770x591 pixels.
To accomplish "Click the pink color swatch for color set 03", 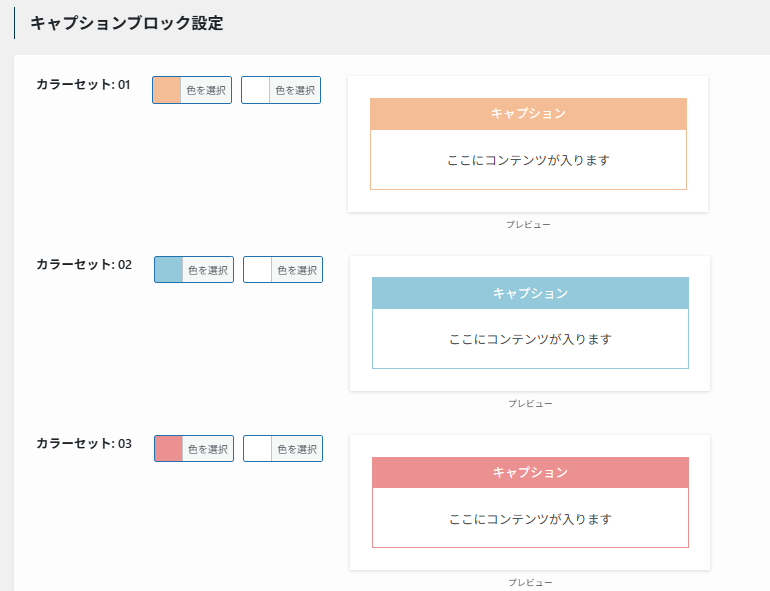I will (x=169, y=449).
